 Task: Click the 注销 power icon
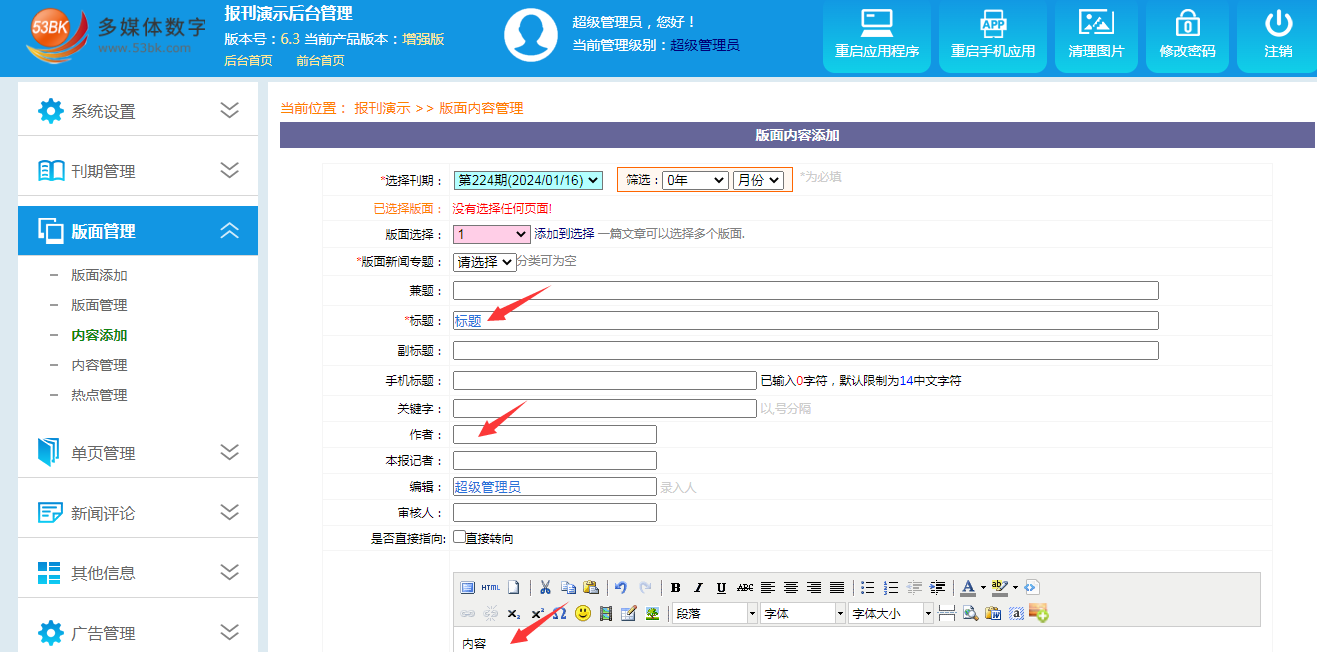(1277, 36)
